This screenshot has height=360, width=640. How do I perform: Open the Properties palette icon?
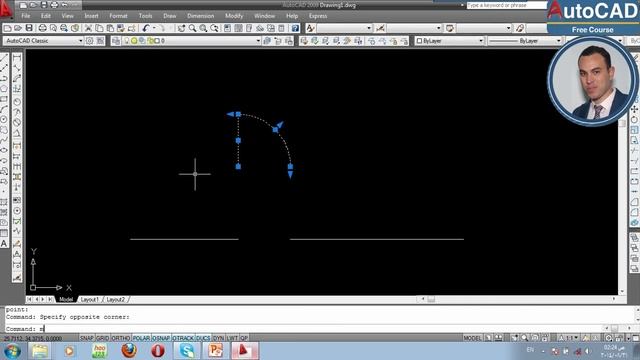pos(227,28)
